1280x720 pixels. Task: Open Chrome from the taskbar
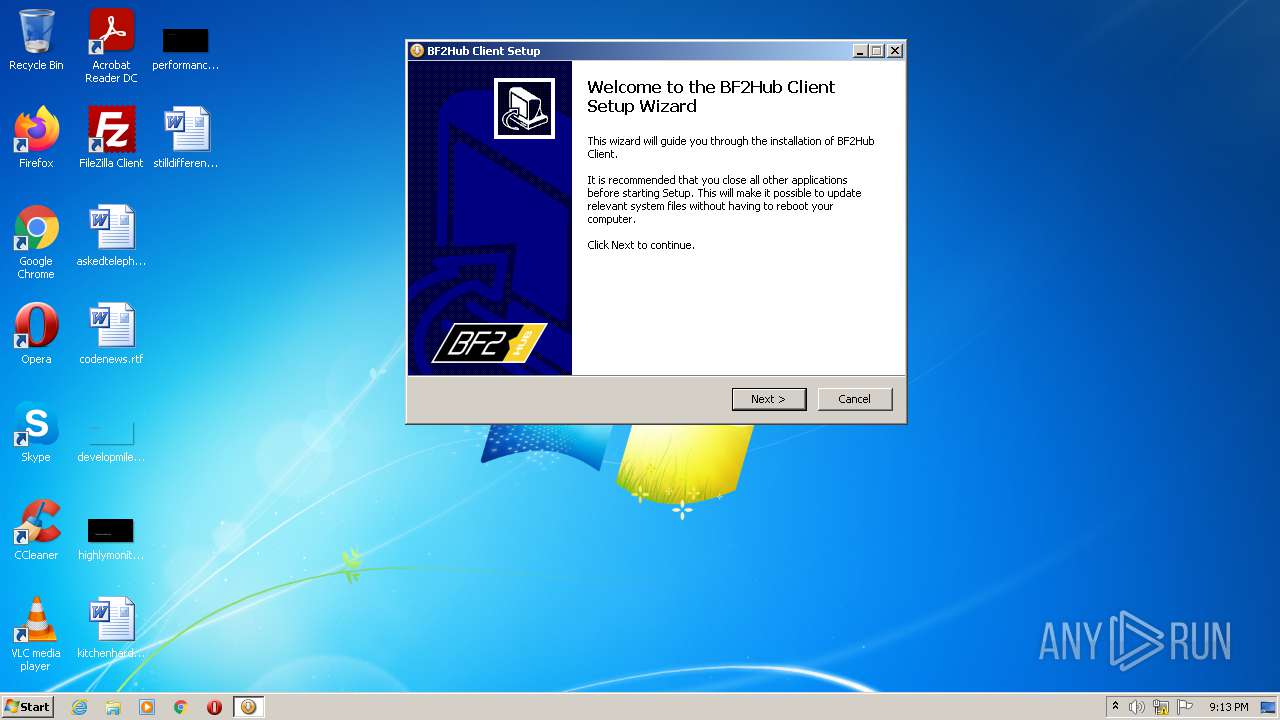(x=181, y=707)
